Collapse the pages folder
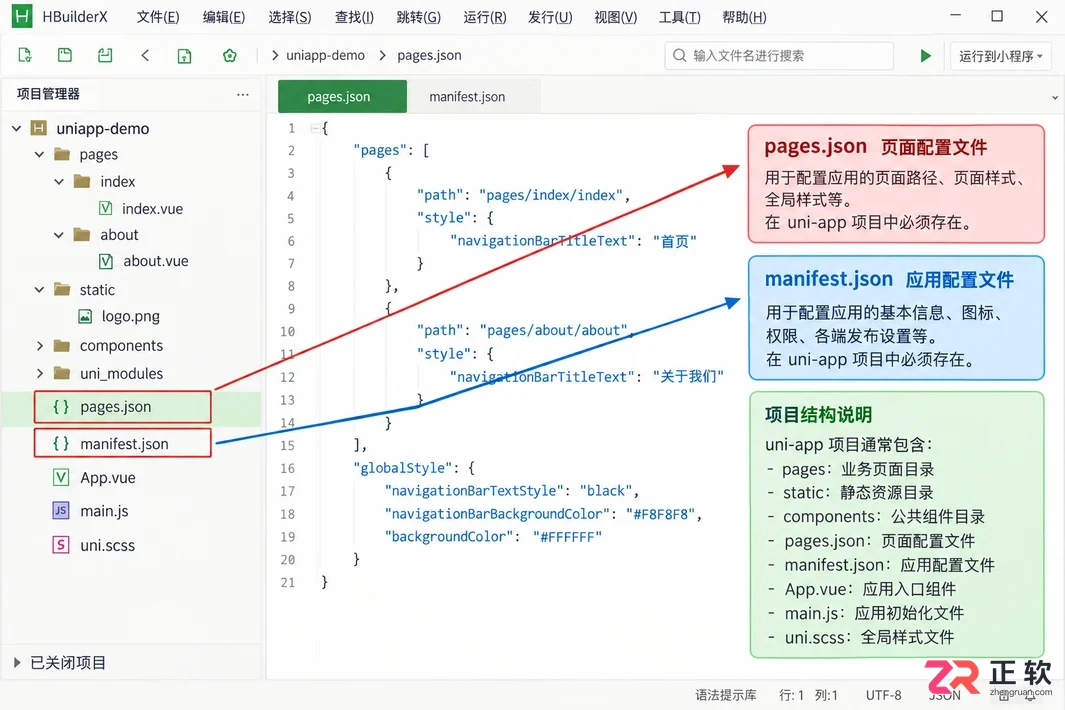Screen dimensions: 1065x710 39,154
